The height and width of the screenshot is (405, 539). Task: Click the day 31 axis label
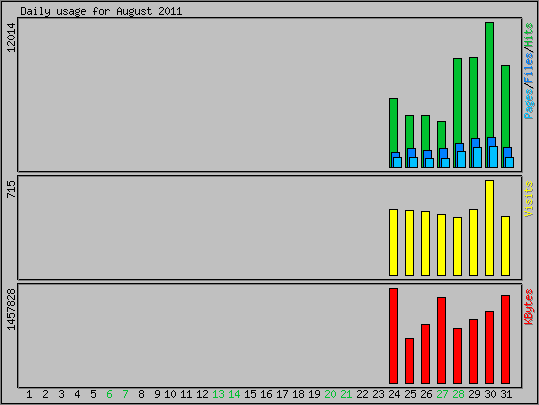[x=506, y=394]
